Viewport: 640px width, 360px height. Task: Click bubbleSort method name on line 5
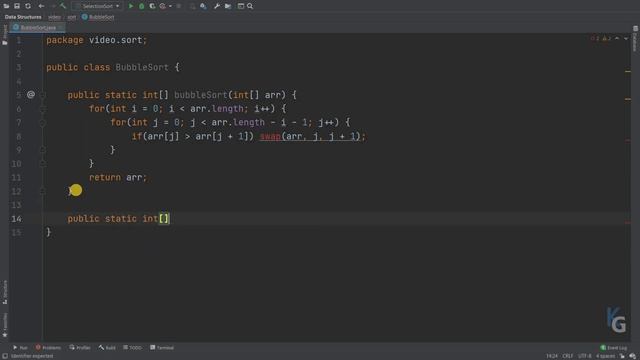point(200,95)
